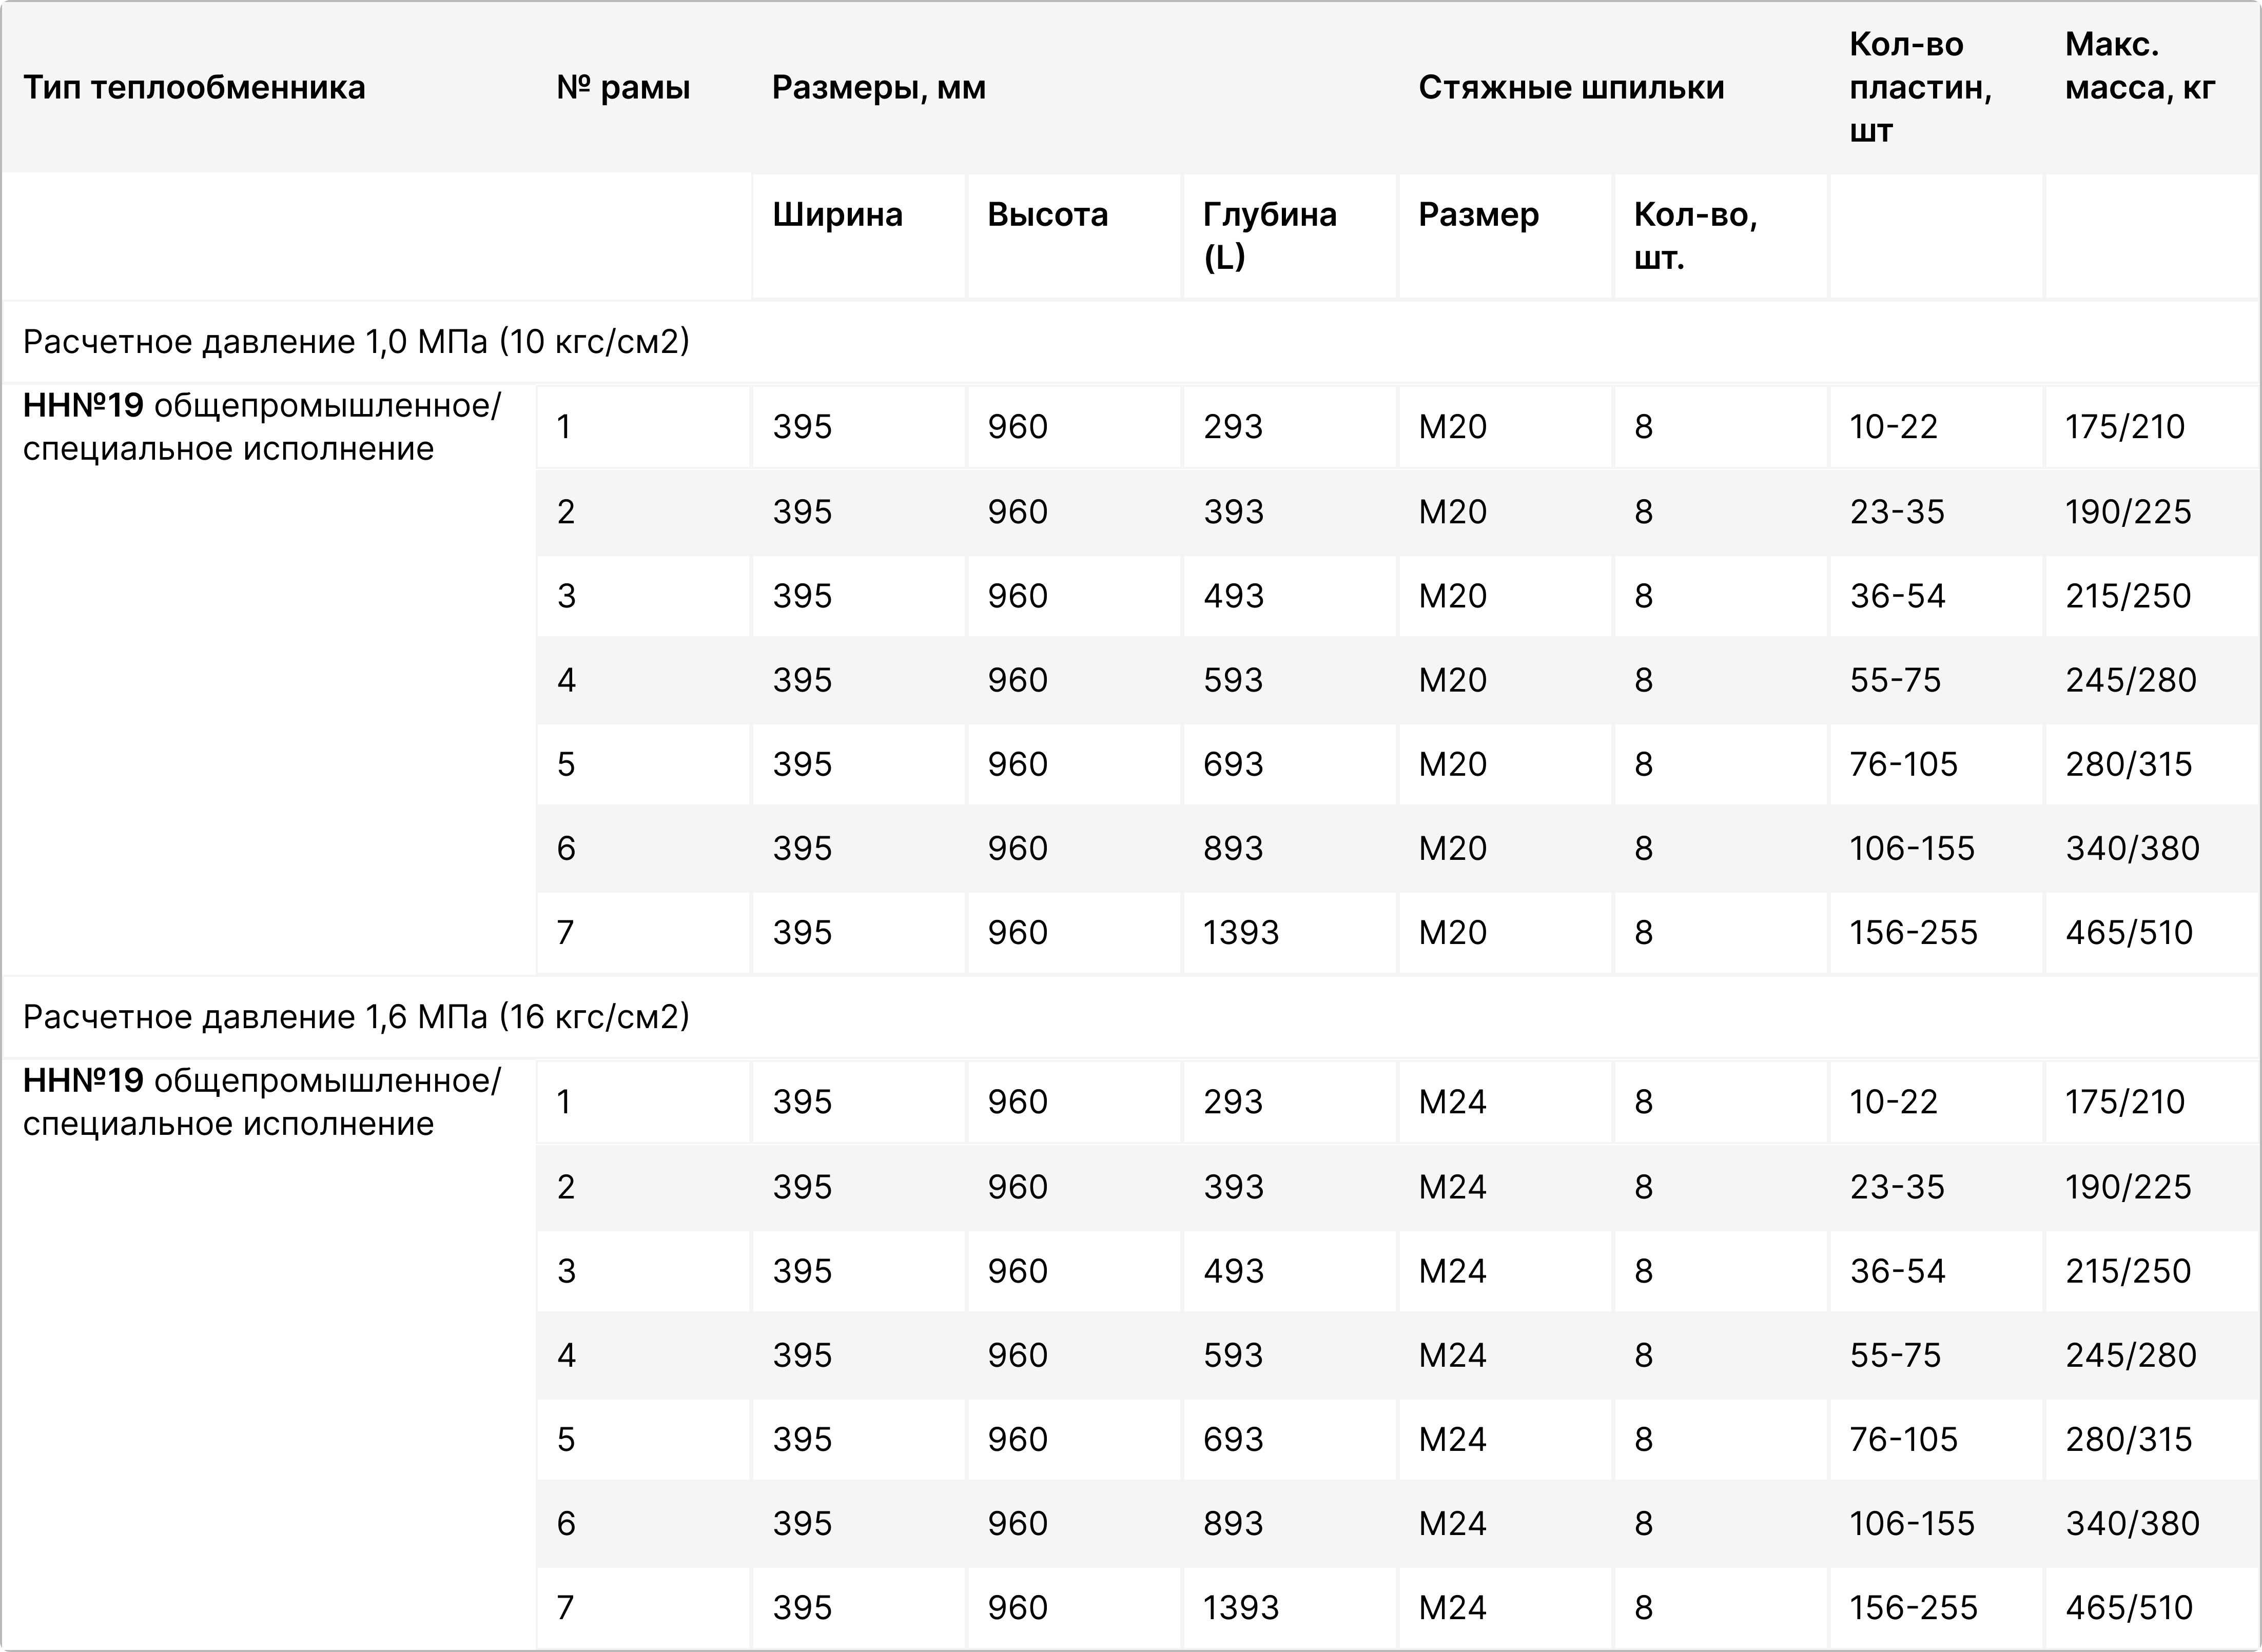Click the 'Ширина' subheader cell
Screen dimensions: 2262x1652
(837, 215)
